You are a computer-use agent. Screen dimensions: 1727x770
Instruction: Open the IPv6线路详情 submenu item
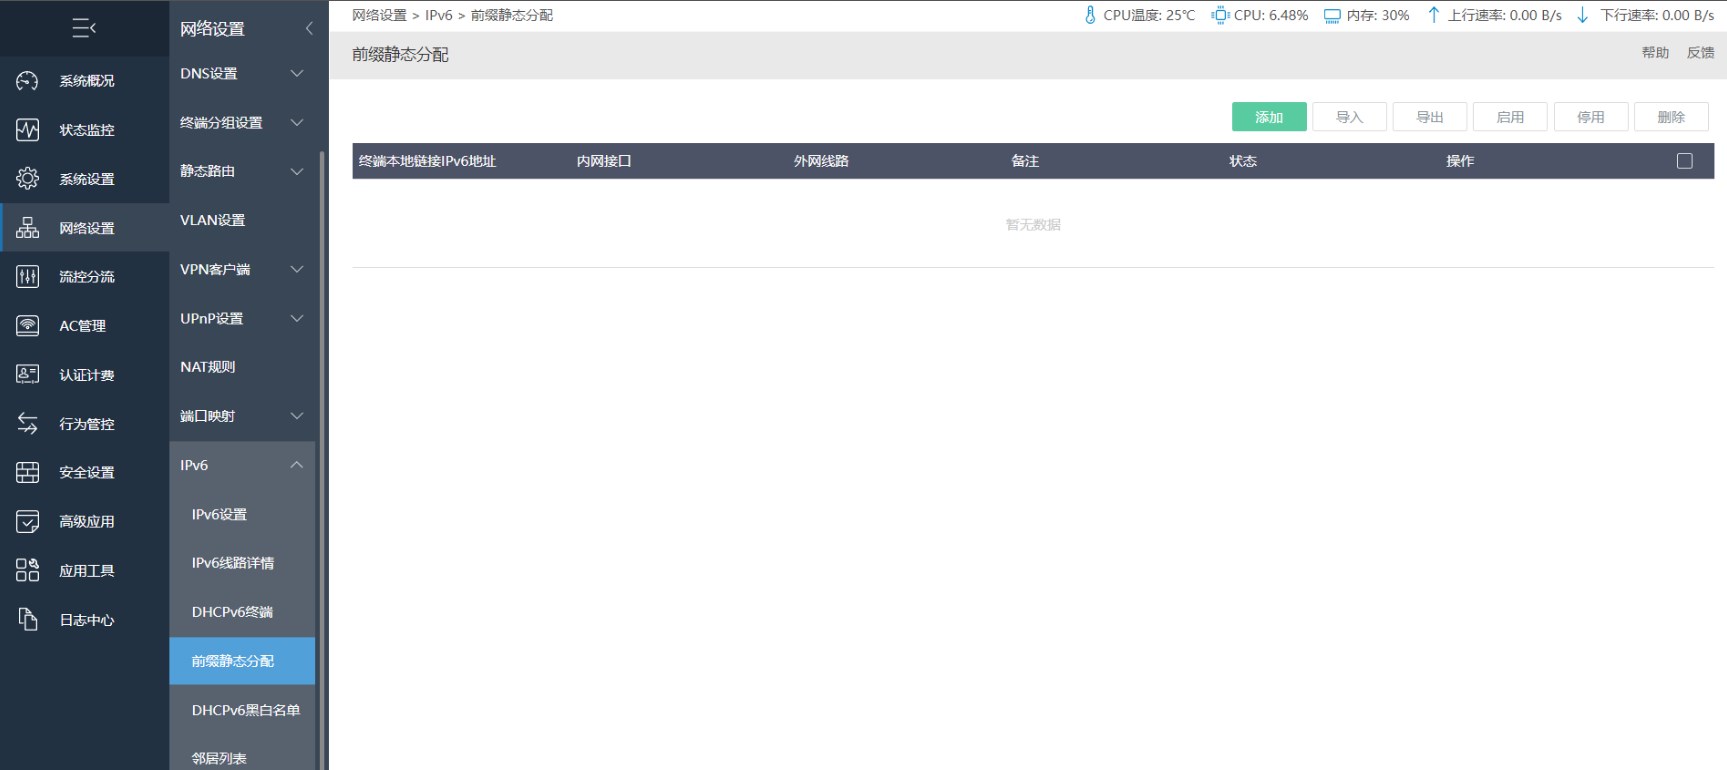(x=242, y=564)
